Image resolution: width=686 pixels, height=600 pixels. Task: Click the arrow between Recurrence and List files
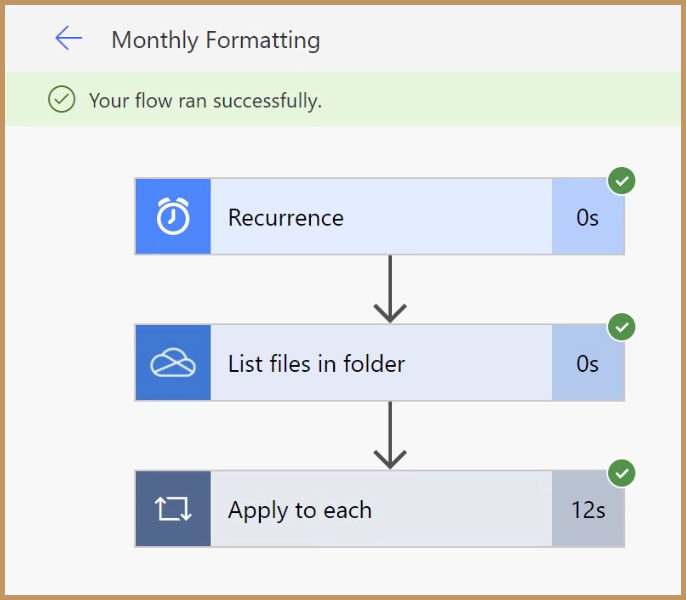point(390,289)
